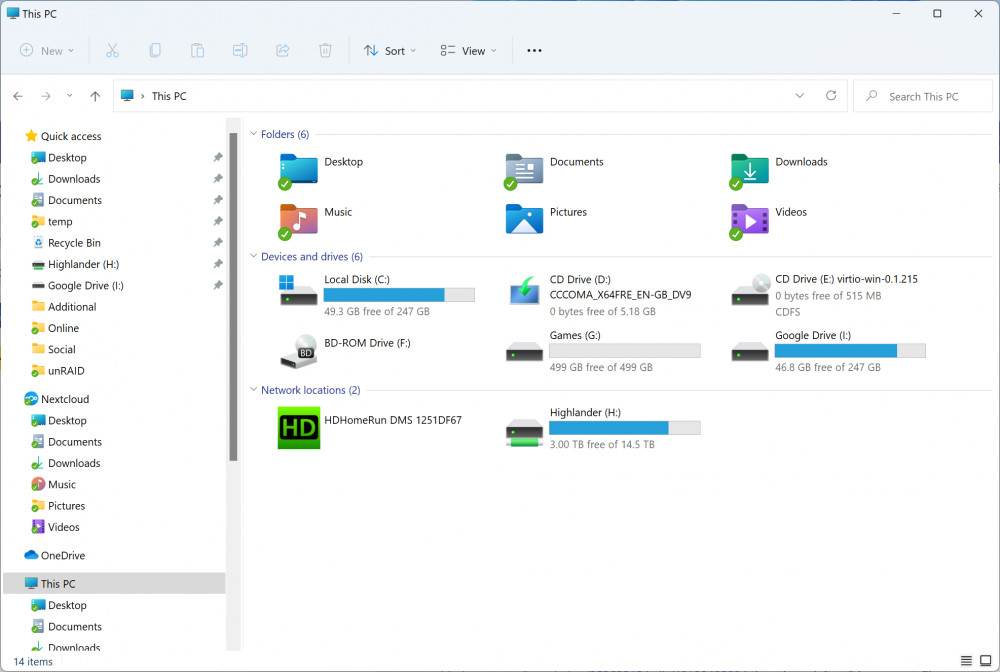Screen dimensions: 1000x672
Task: Open the View menu
Action: tap(468, 50)
